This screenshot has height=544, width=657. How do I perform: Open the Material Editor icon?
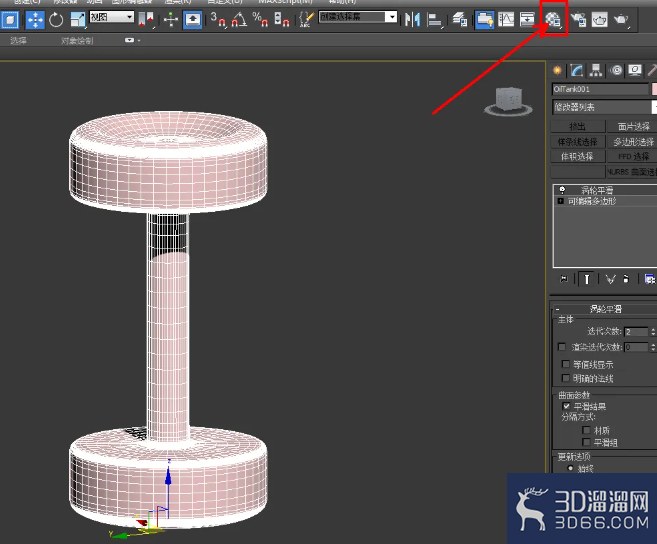[554, 19]
